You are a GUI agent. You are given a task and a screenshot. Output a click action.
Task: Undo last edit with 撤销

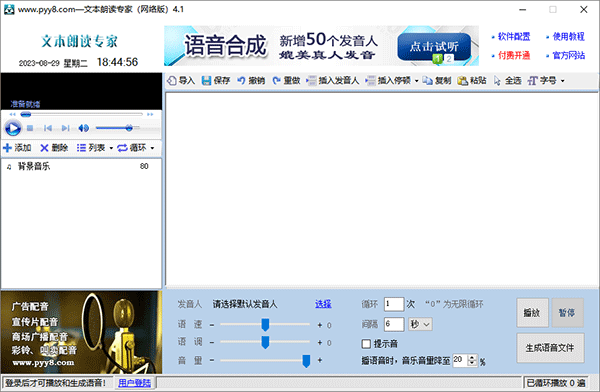(x=251, y=80)
